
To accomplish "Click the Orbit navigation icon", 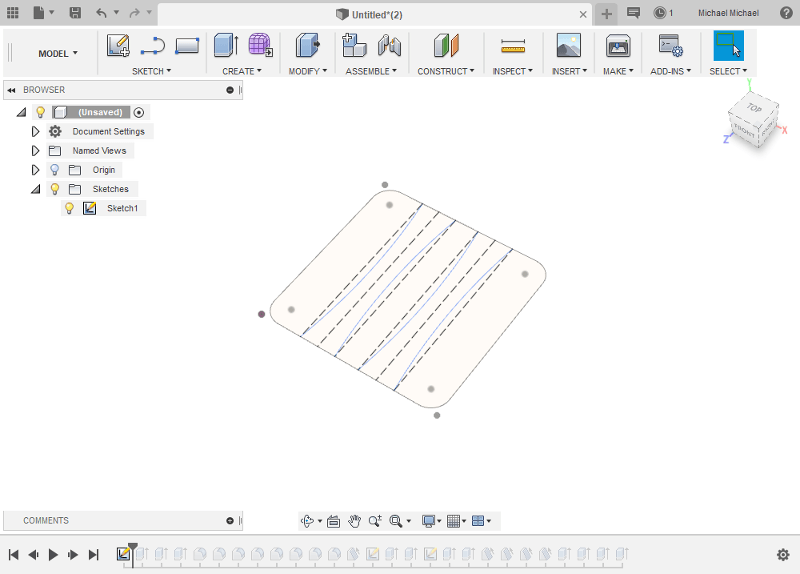I will [x=308, y=521].
